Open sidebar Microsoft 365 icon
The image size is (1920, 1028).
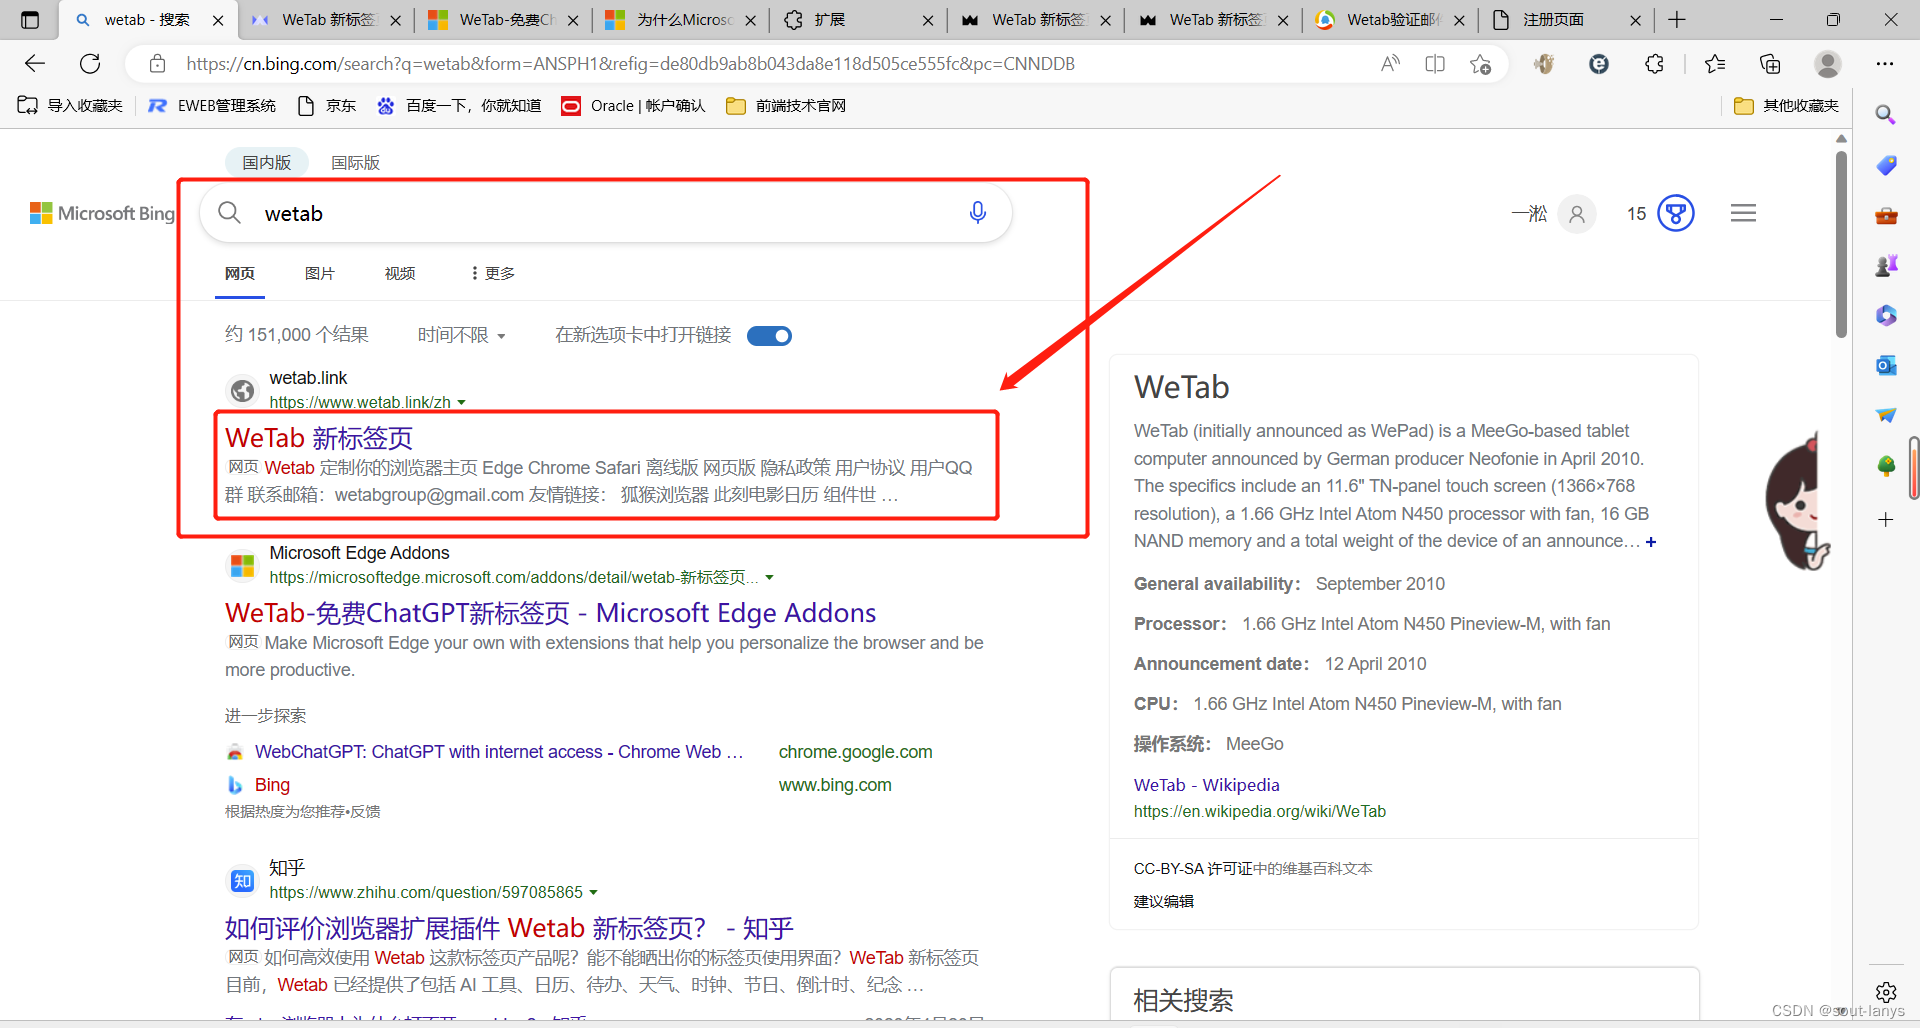(1886, 315)
